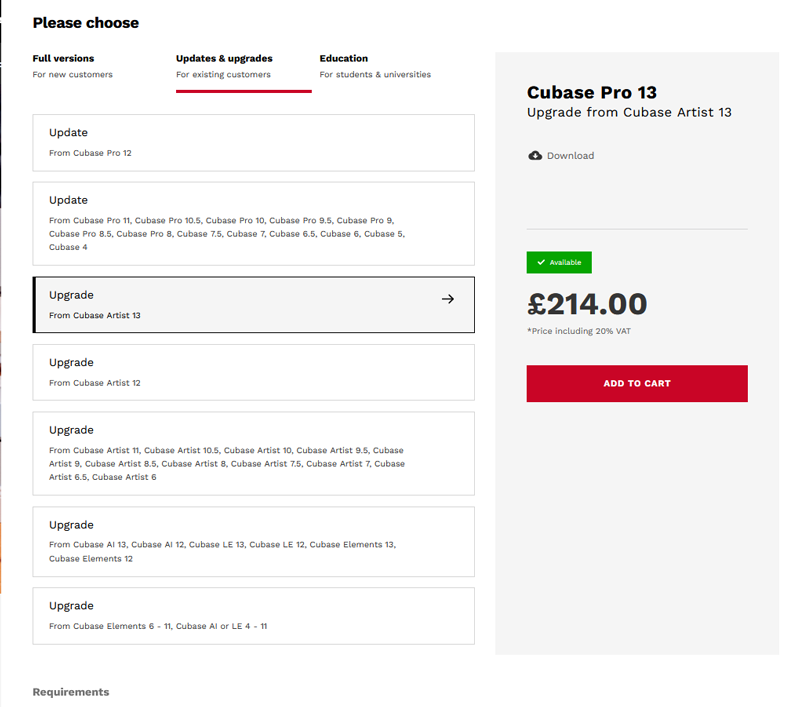Image resolution: width=800 pixels, height=707 pixels.
Task: Click 'For existing customers' subtitle
Action: click(x=223, y=74)
